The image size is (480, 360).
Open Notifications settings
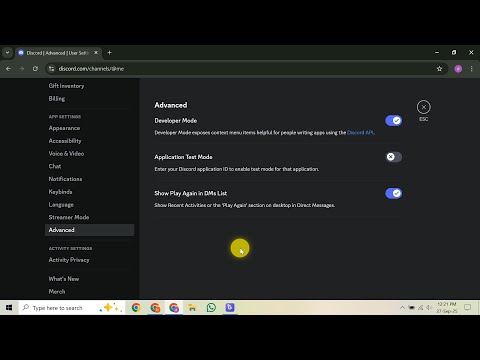tap(65, 179)
